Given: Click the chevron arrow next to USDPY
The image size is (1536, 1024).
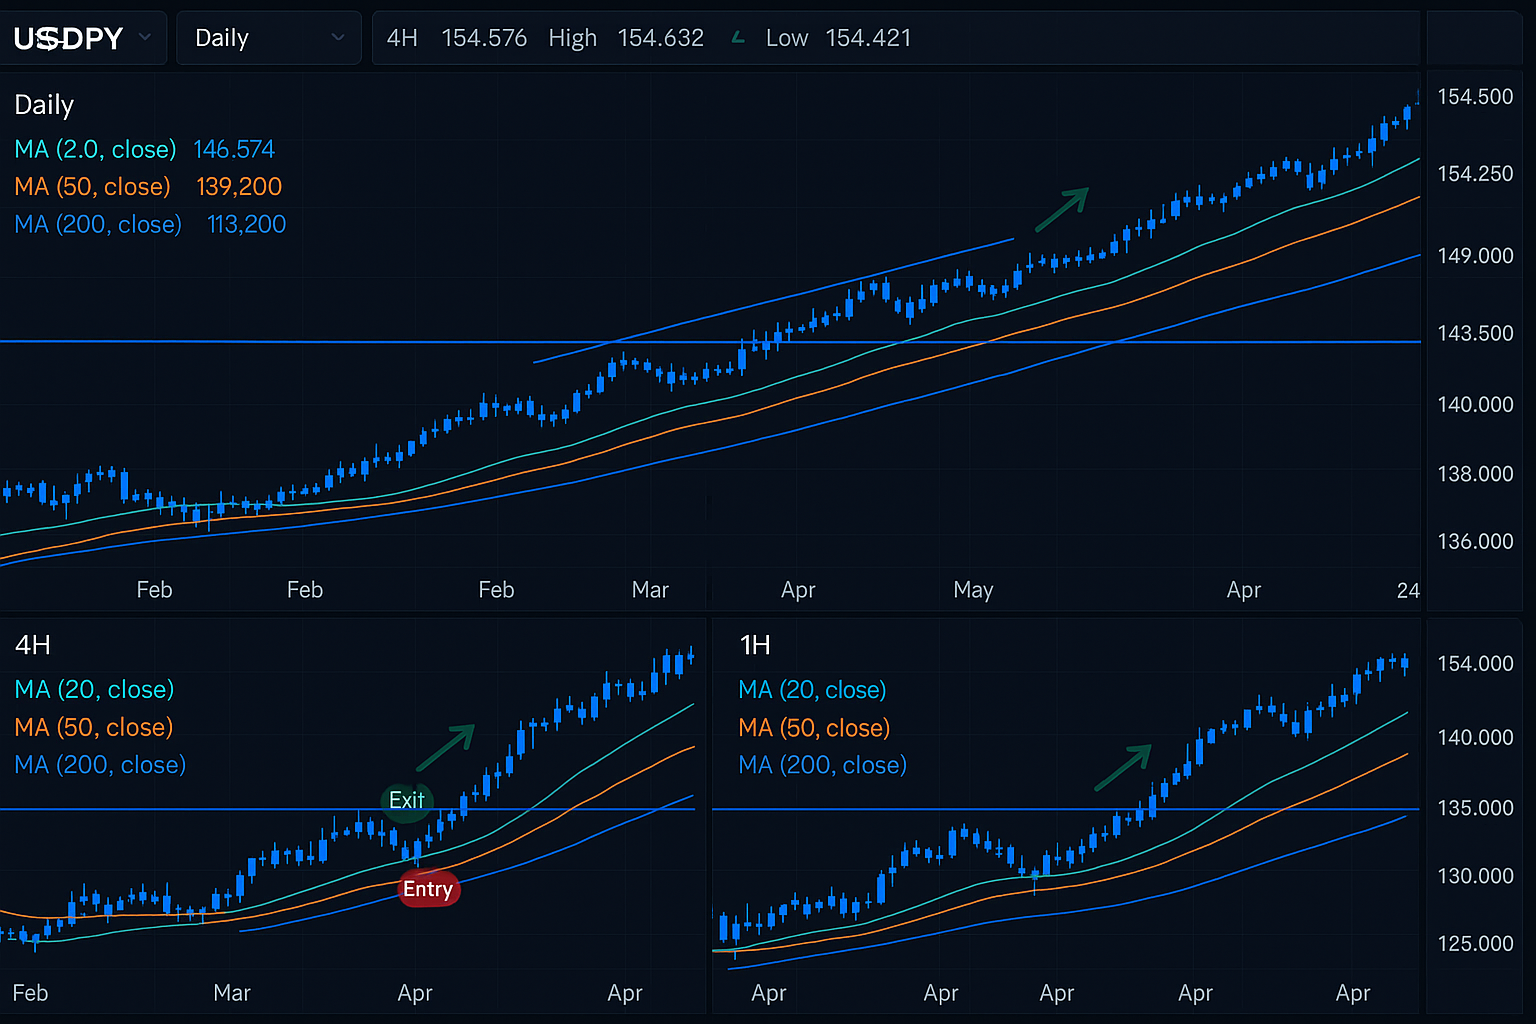Looking at the screenshot, I should (x=145, y=38).
